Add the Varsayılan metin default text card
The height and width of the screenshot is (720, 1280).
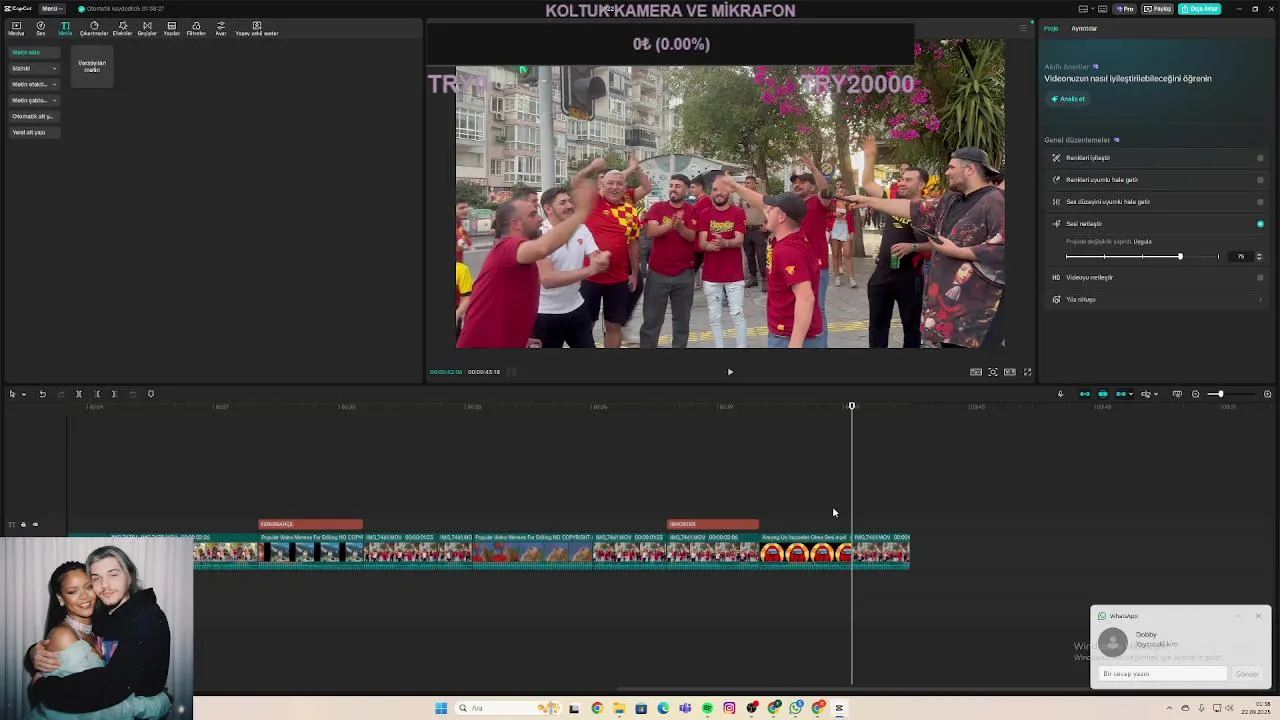[x=92, y=67]
